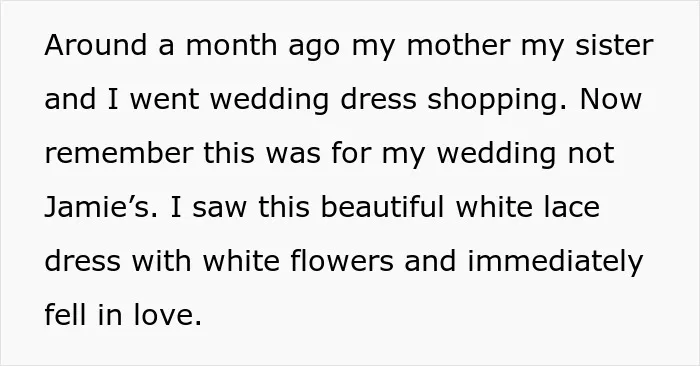Click the name "Jamie's." in the text
Image resolution: width=700 pixels, height=366 pixels.
pos(101,207)
